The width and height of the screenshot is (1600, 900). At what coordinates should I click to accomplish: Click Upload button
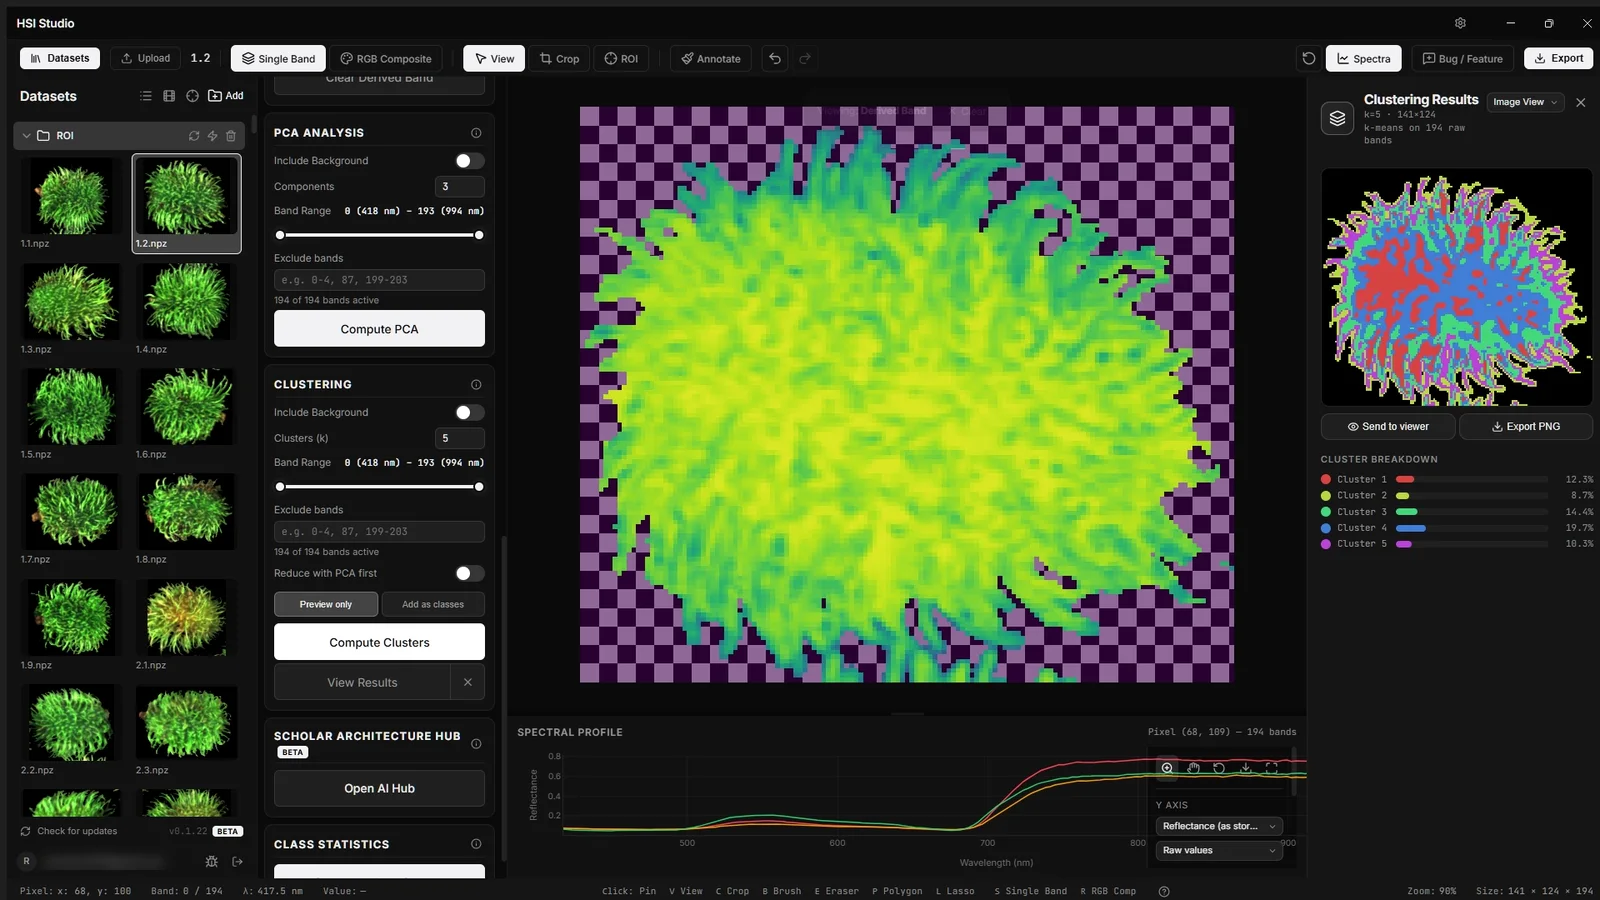click(146, 58)
